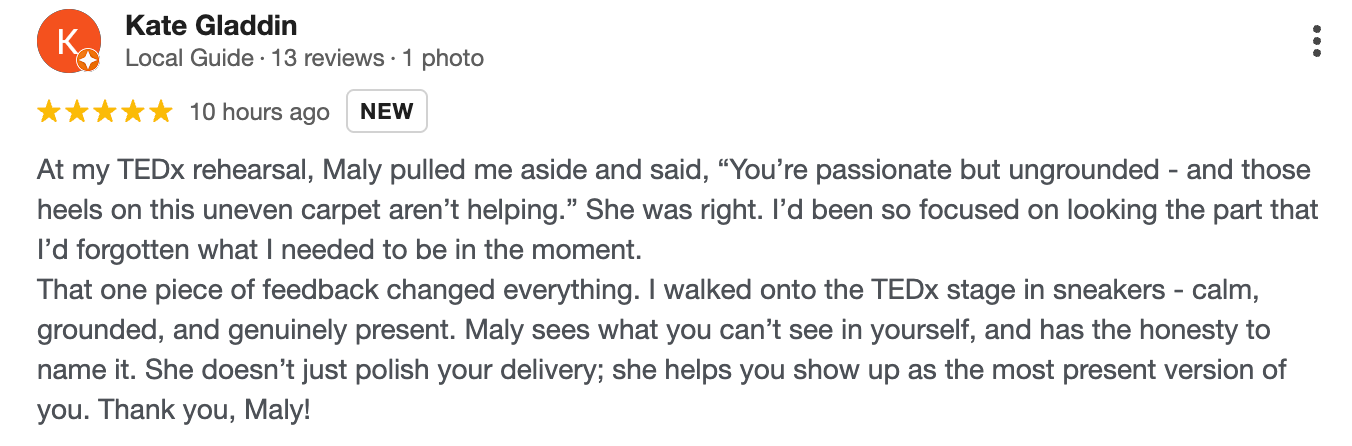Click the "Local Guide" label text
Viewport: 1352px width, 446px height.
189,58
